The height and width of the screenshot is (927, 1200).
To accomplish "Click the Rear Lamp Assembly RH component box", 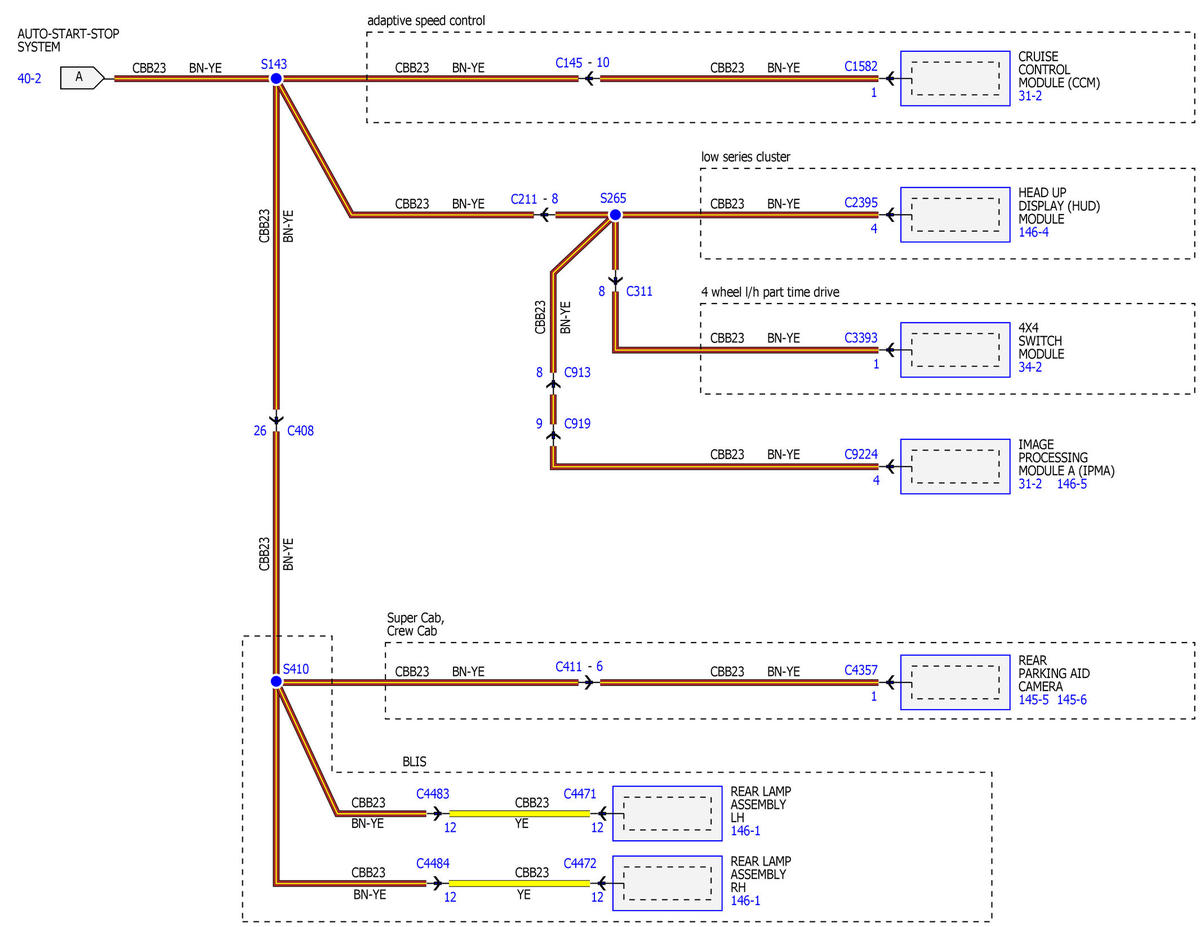I will coord(667,882).
